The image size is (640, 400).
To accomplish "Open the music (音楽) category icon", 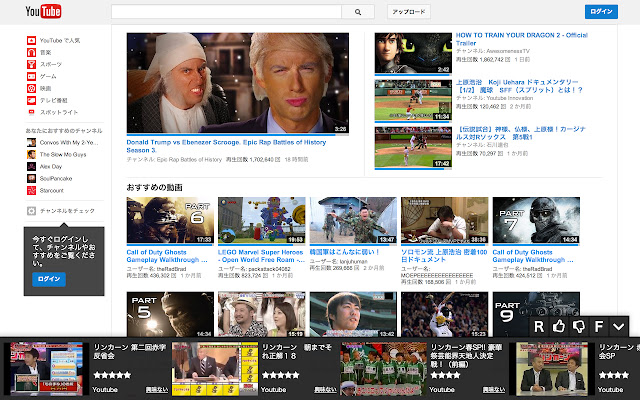I will [31, 52].
